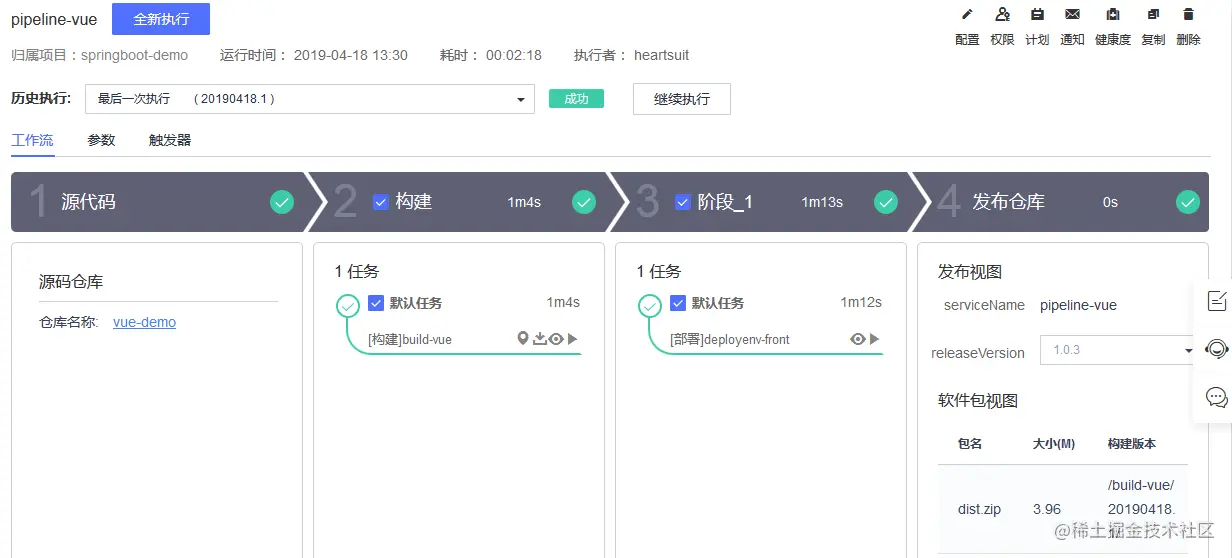This screenshot has width=1232, height=558.
Task: Click the 构建 stage success checkmark
Action: coord(584,202)
